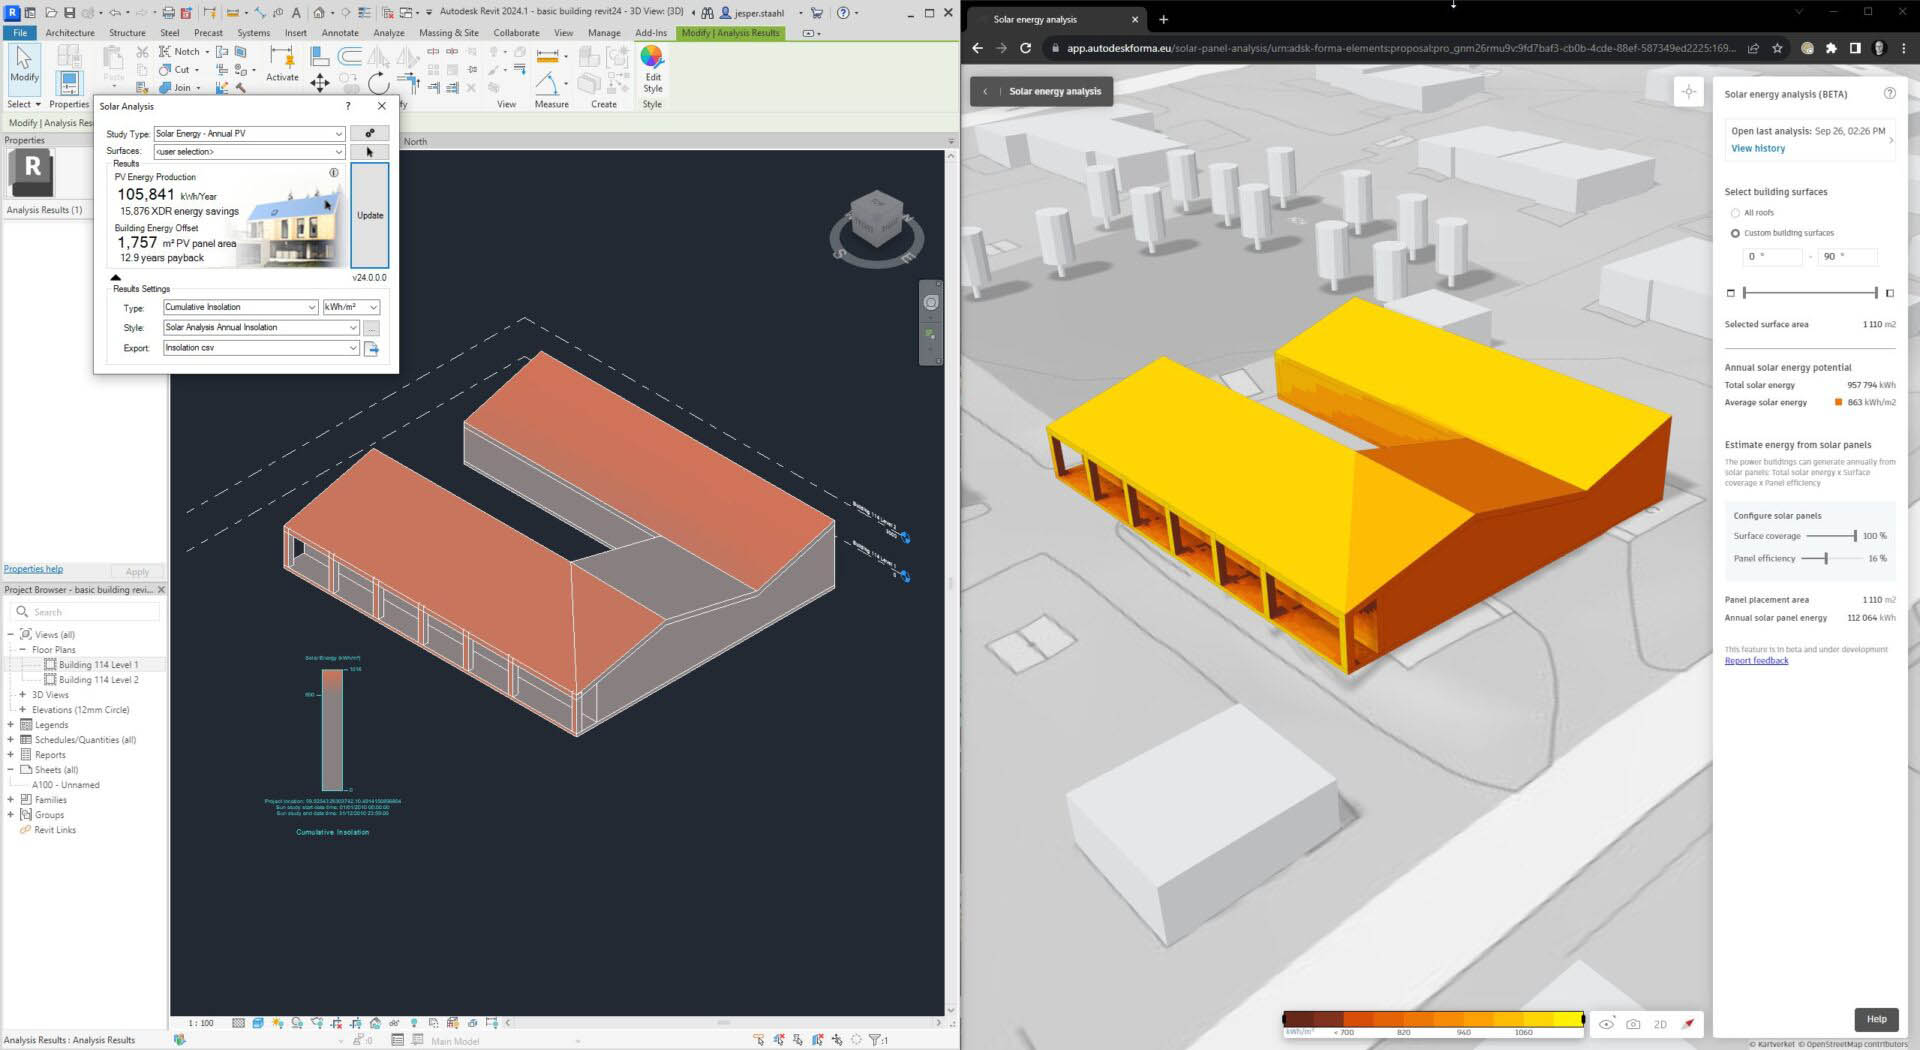Select the Modify tool in Revit ribbon

[x=23, y=70]
